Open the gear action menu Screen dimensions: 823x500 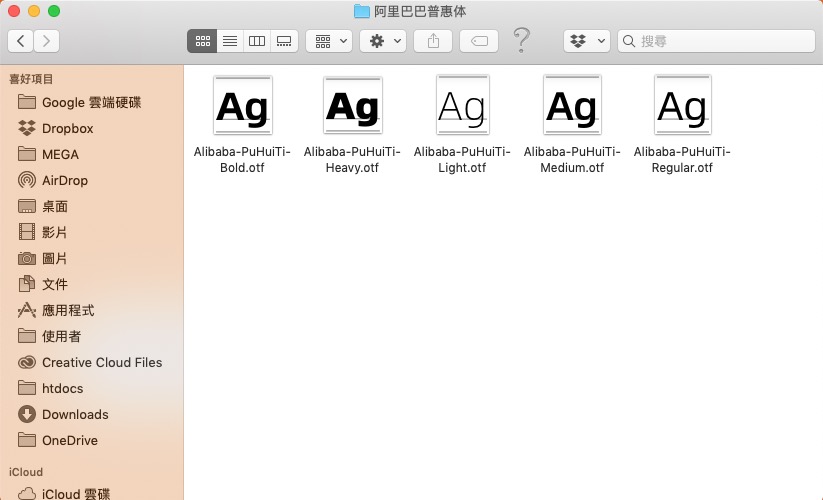tap(383, 41)
